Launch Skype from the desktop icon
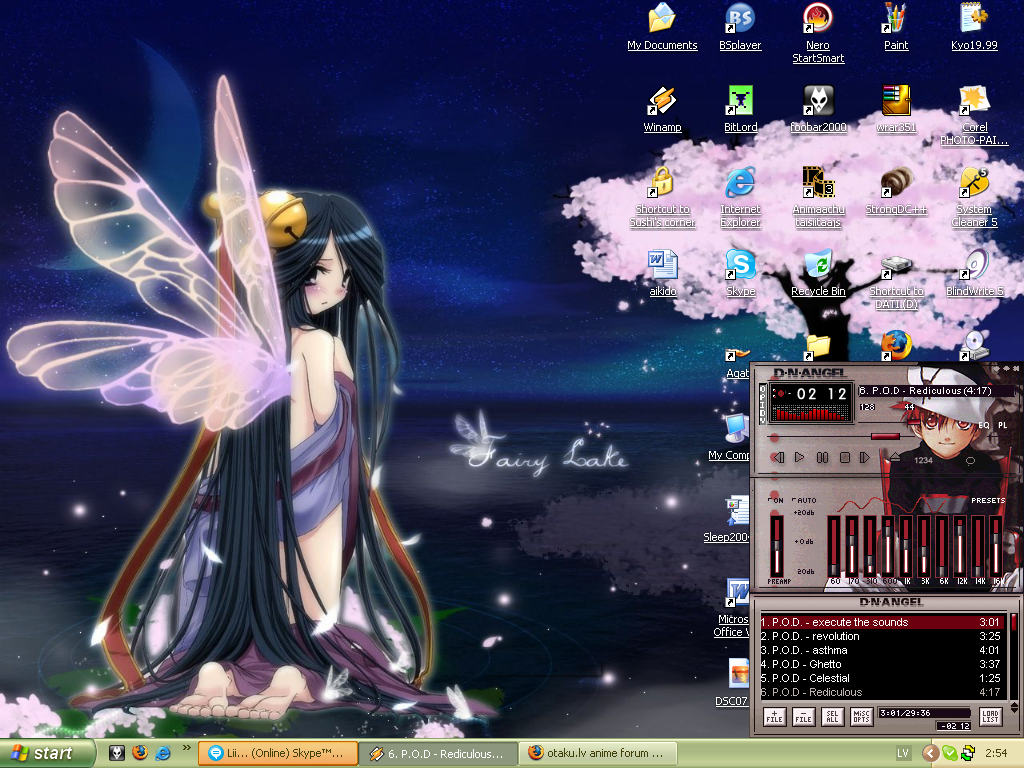The image size is (1024, 768). tap(741, 274)
